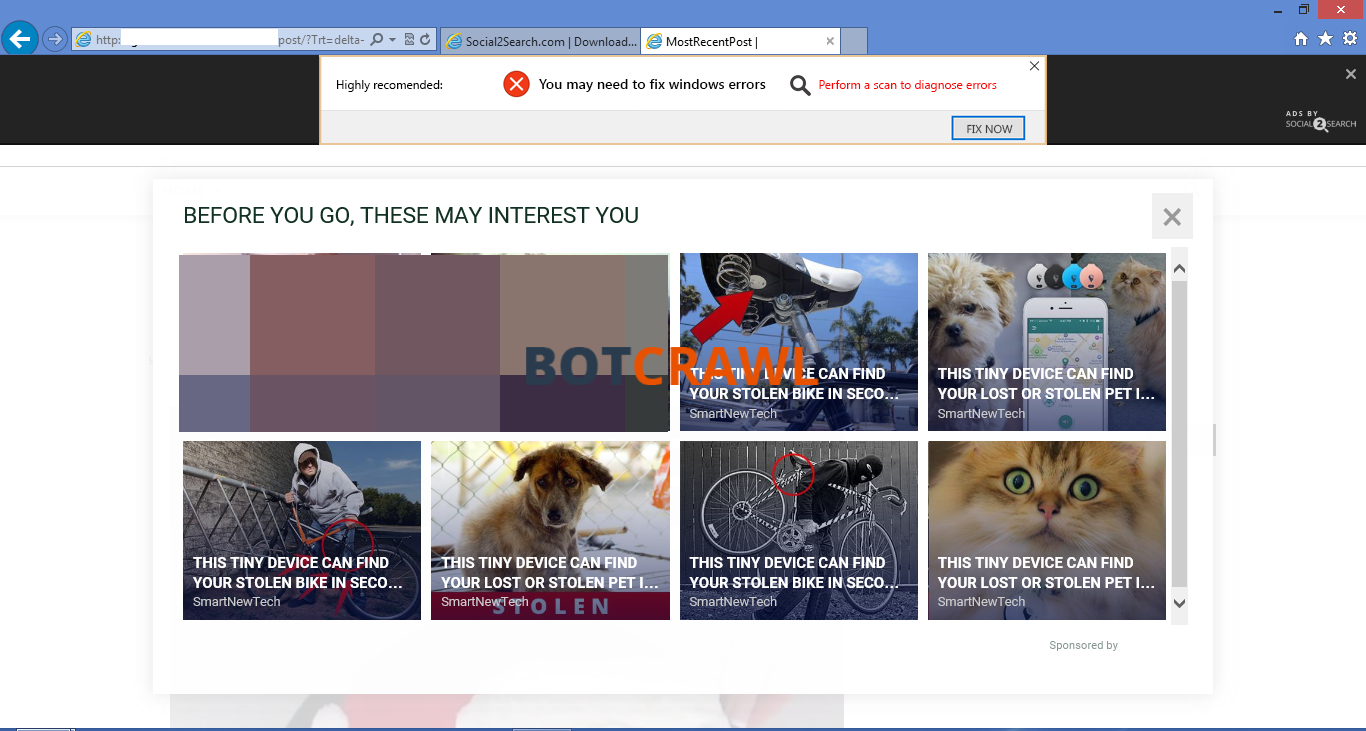This screenshot has width=1366, height=731.
Task: Click the address bar search magnifier icon
Action: point(377,40)
